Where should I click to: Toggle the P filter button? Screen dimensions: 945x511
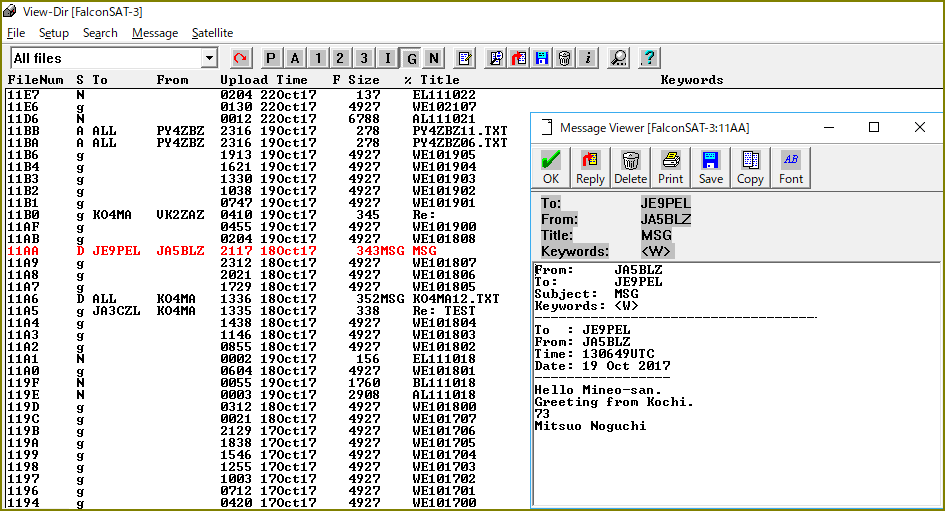pos(271,58)
